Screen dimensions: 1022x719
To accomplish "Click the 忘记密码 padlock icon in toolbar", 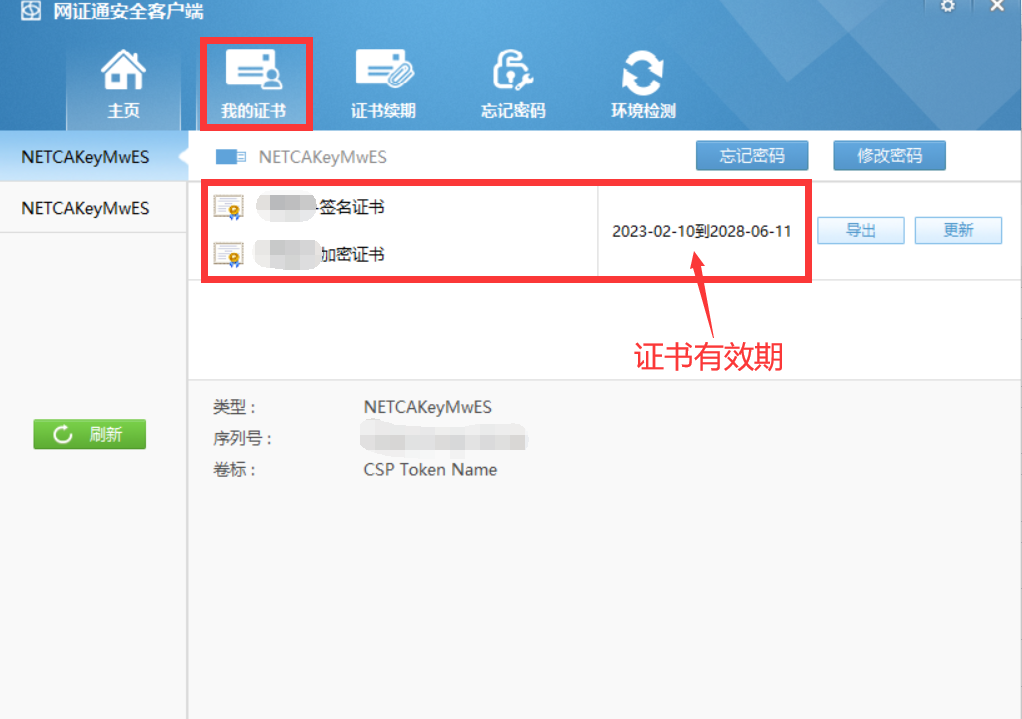I will click(x=513, y=70).
